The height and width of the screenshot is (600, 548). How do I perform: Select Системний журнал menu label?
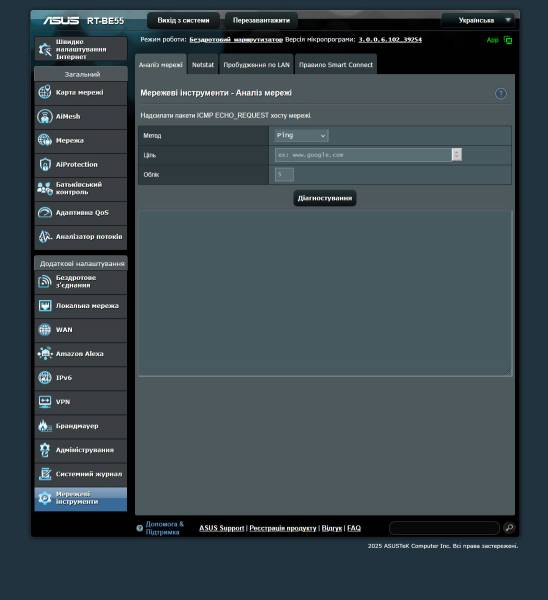pyautogui.click(x=89, y=474)
